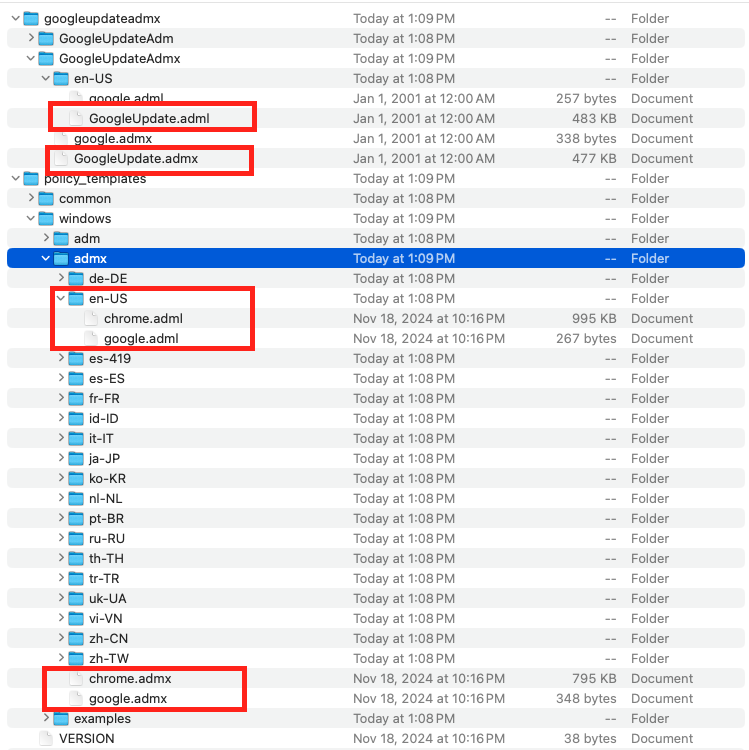Image resolution: width=749 pixels, height=750 pixels.
Task: Click the fr-FR folder icon
Action: pos(76,399)
